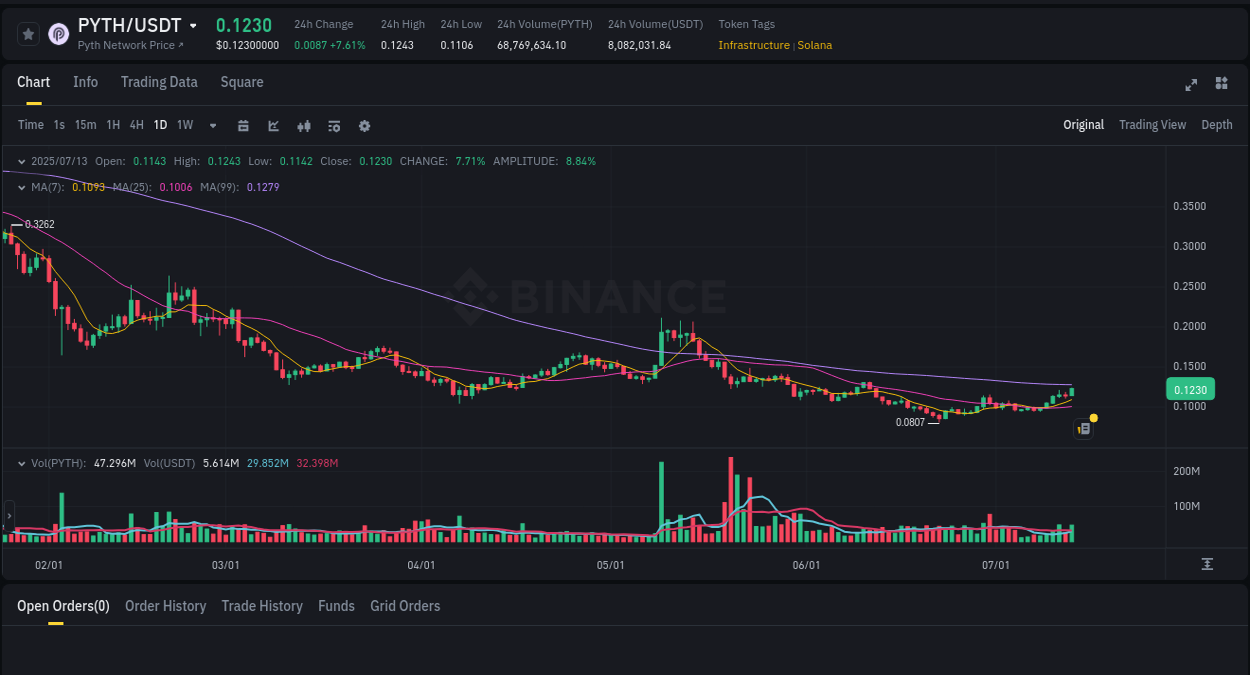Viewport: 1250px width, 675px height.
Task: Enter fullscreen chart mode via expand icon
Action: coord(1190,85)
